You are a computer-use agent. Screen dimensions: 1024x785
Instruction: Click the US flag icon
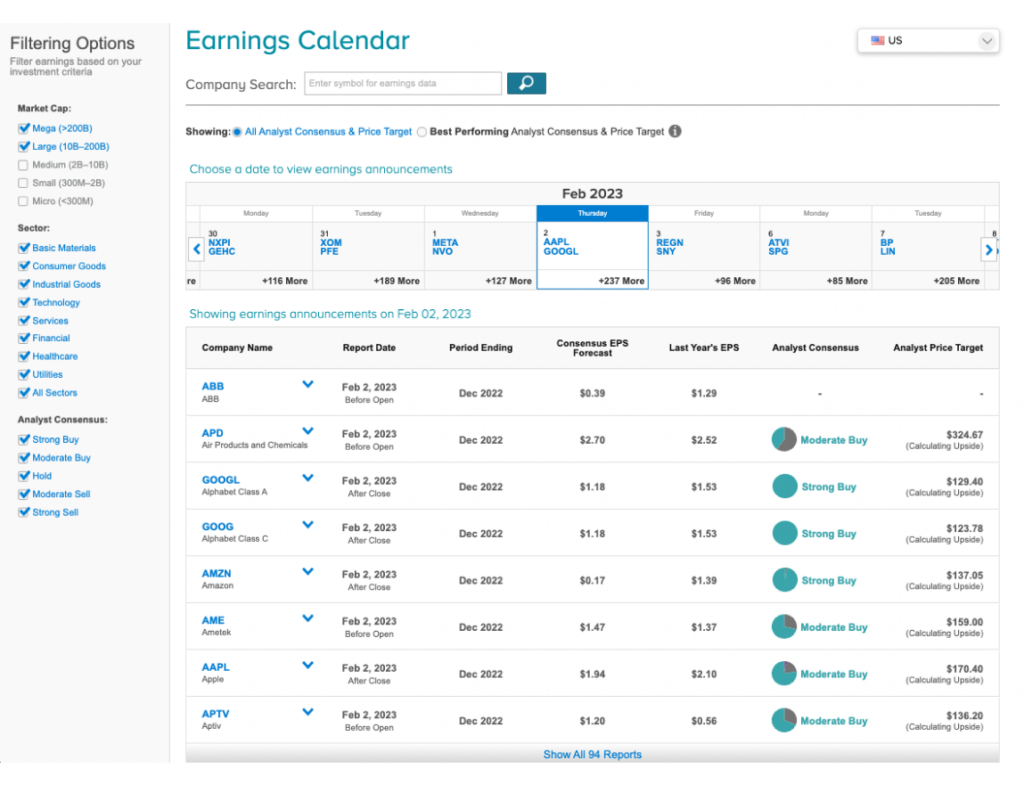pos(877,40)
